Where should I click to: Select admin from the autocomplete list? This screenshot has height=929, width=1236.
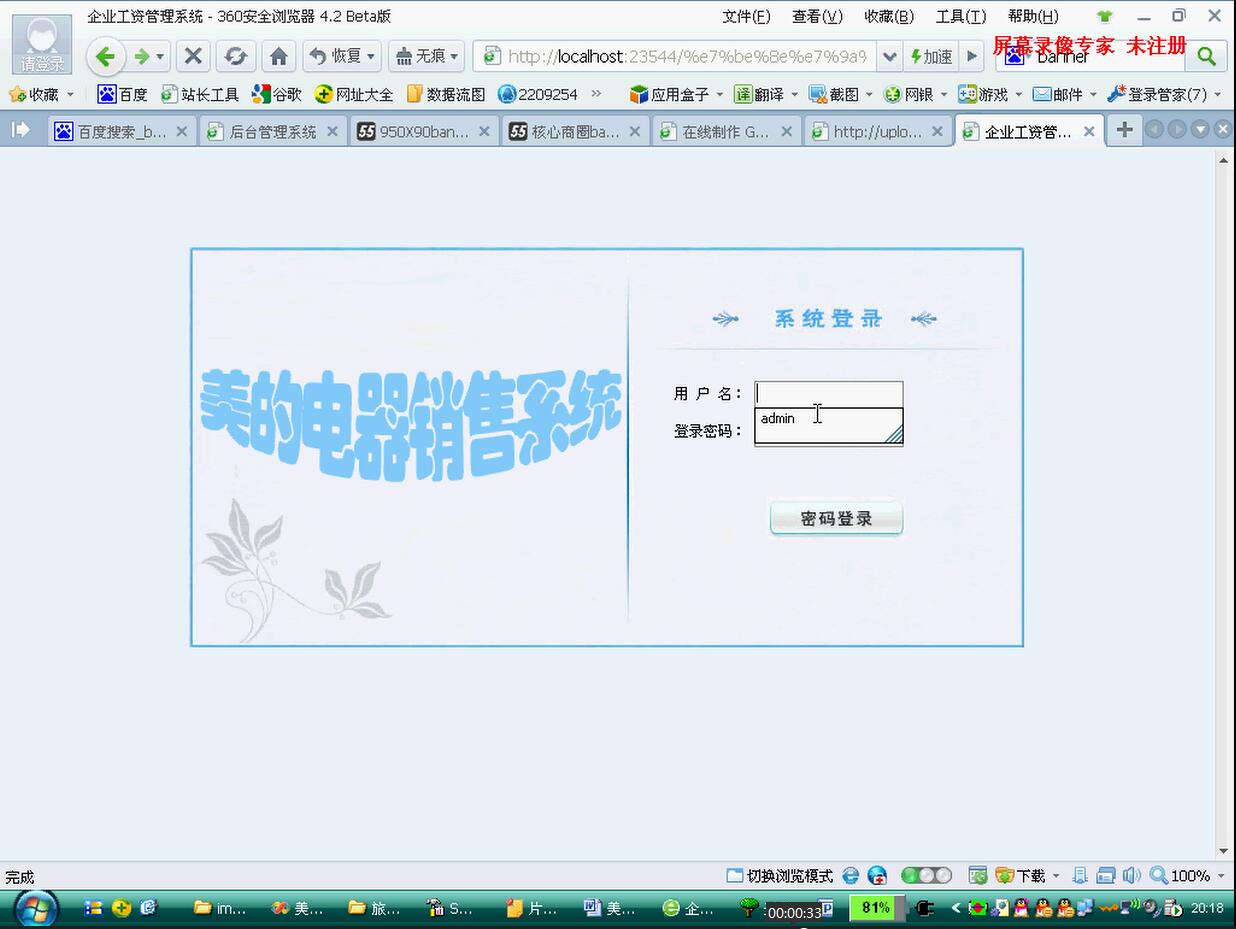click(x=829, y=419)
